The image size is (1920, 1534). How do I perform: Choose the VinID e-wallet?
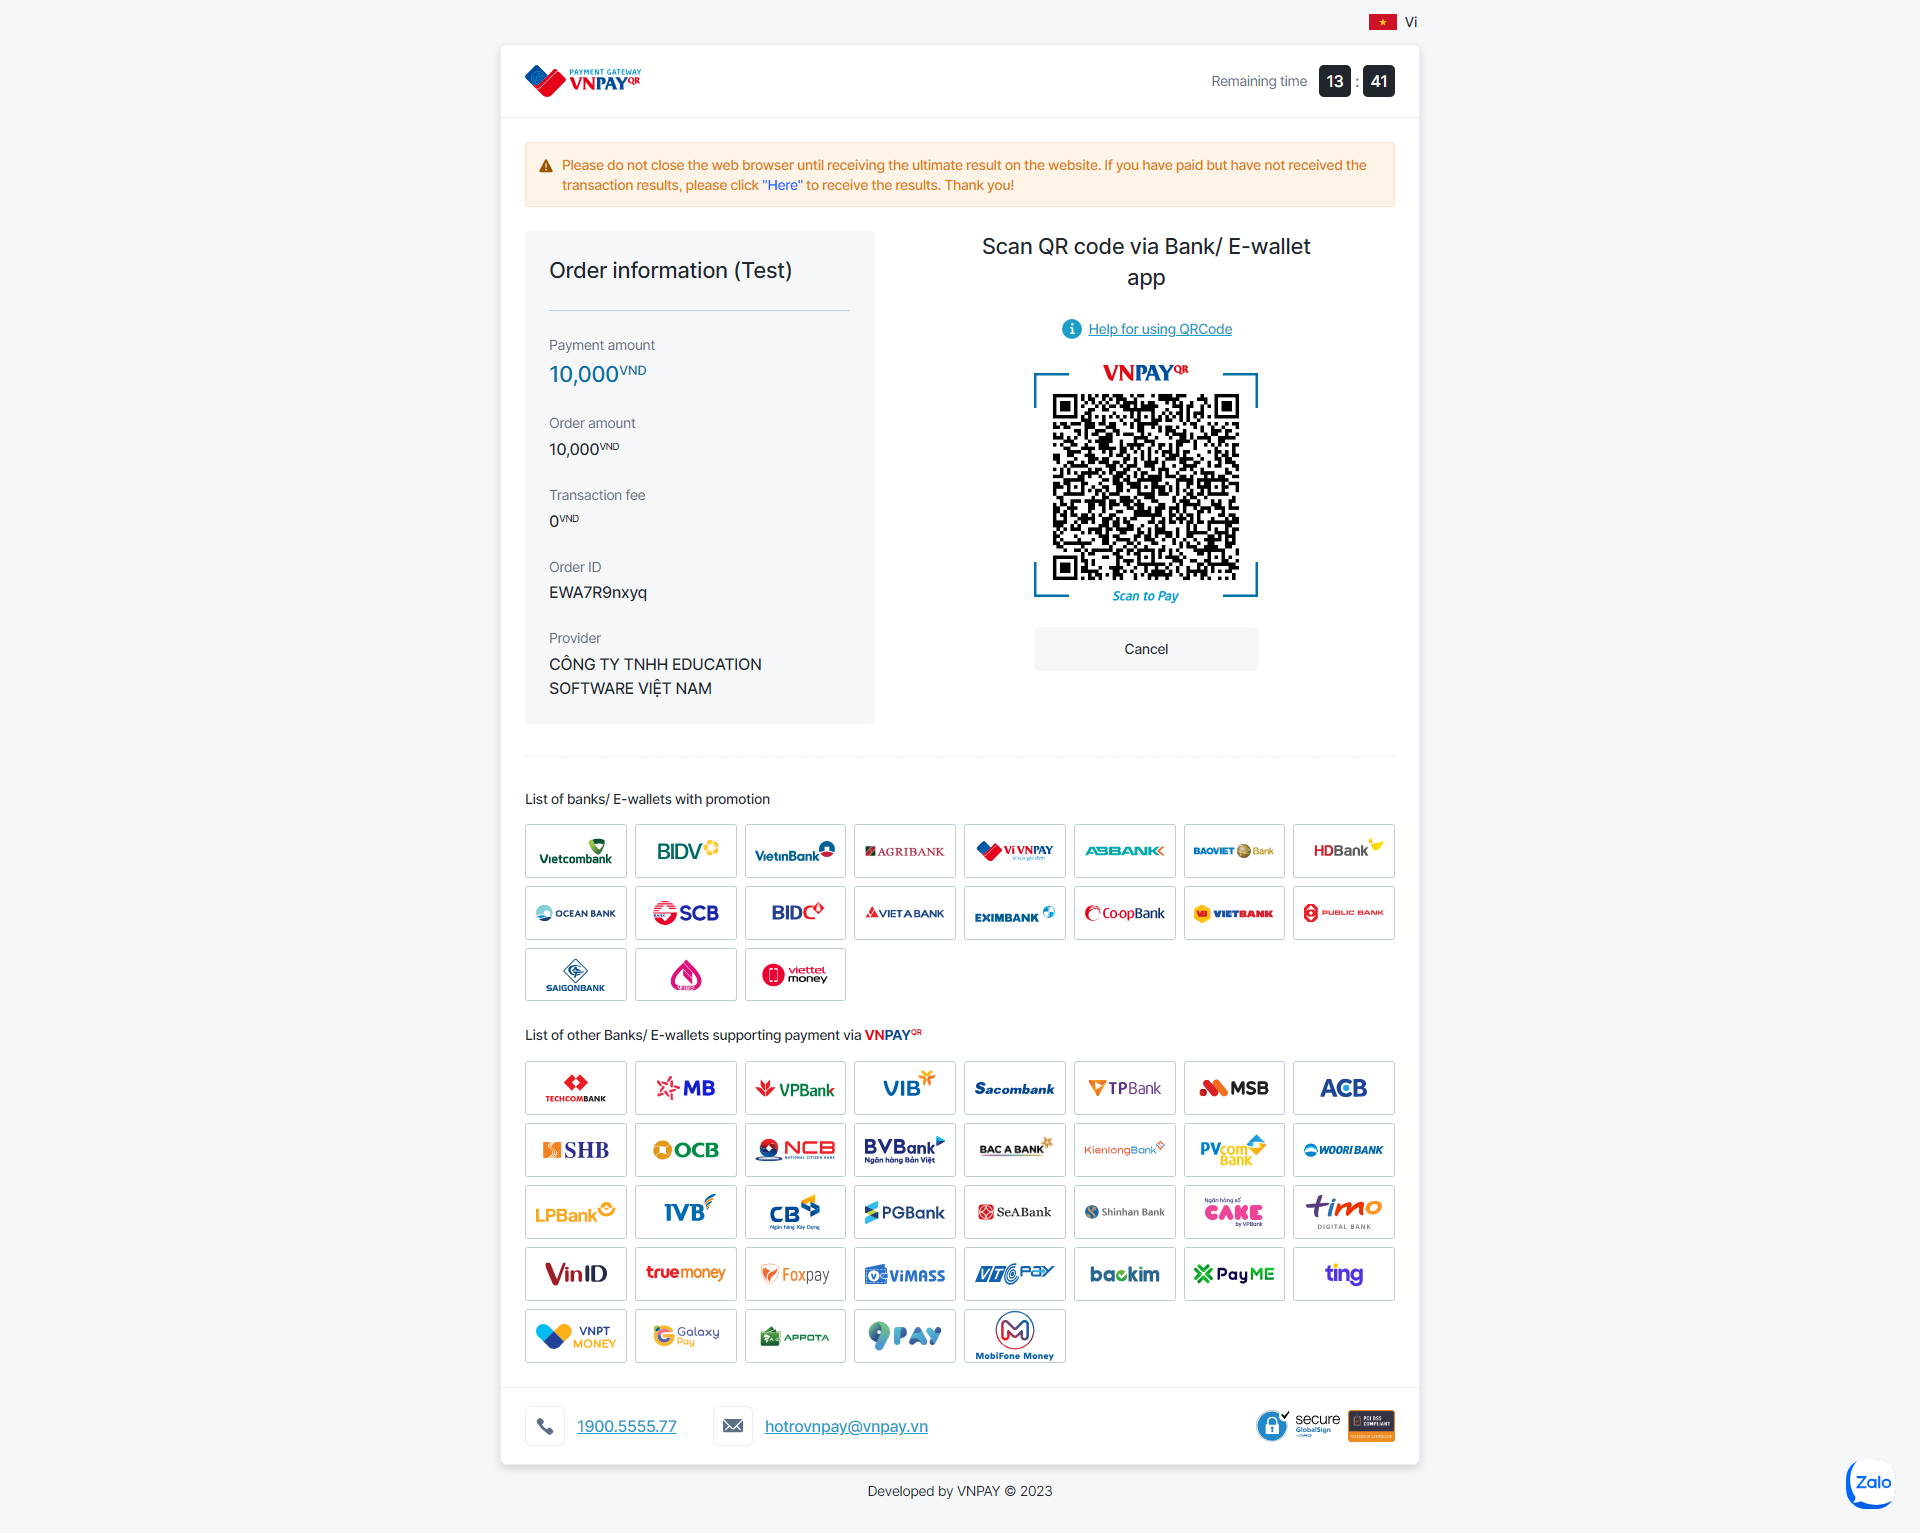coord(575,1274)
